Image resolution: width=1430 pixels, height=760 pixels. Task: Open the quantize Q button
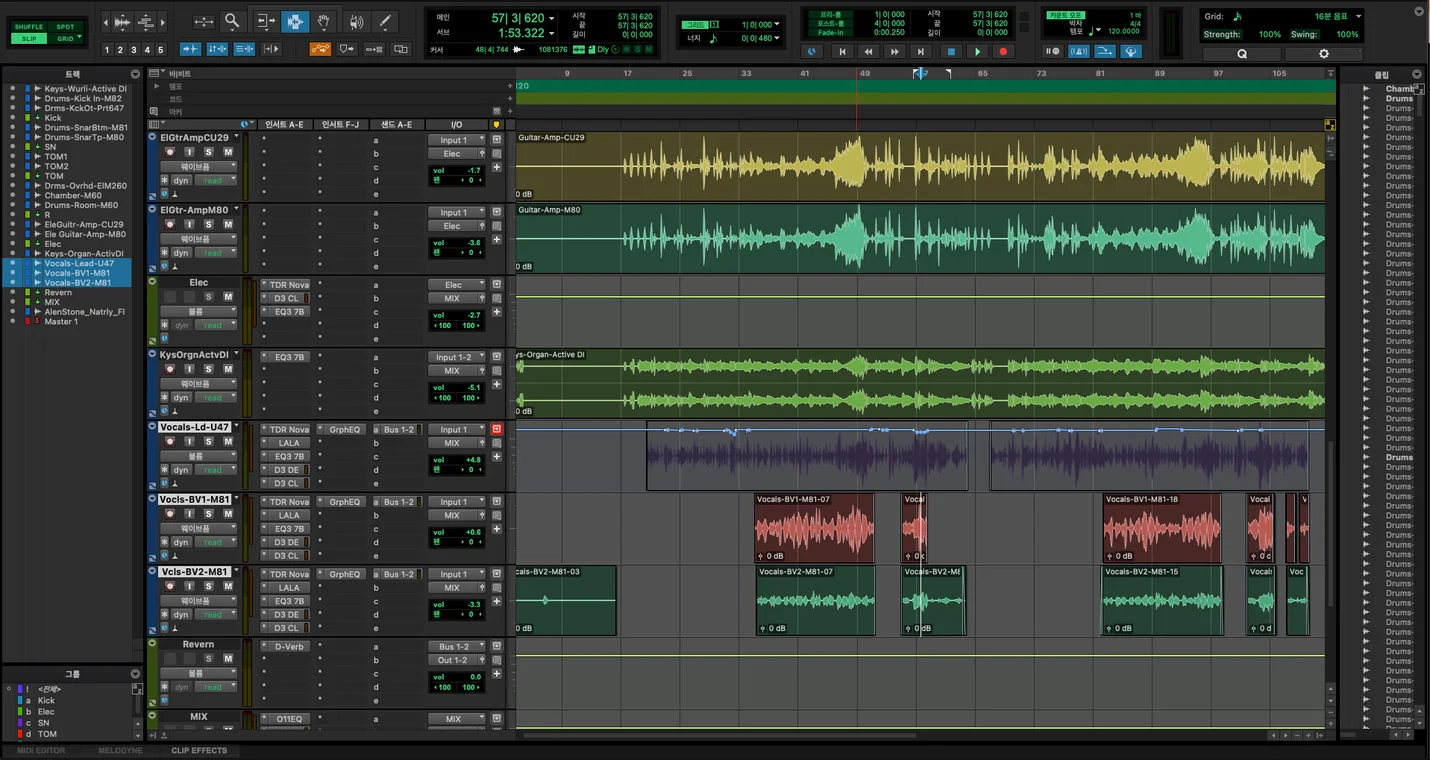1242,54
